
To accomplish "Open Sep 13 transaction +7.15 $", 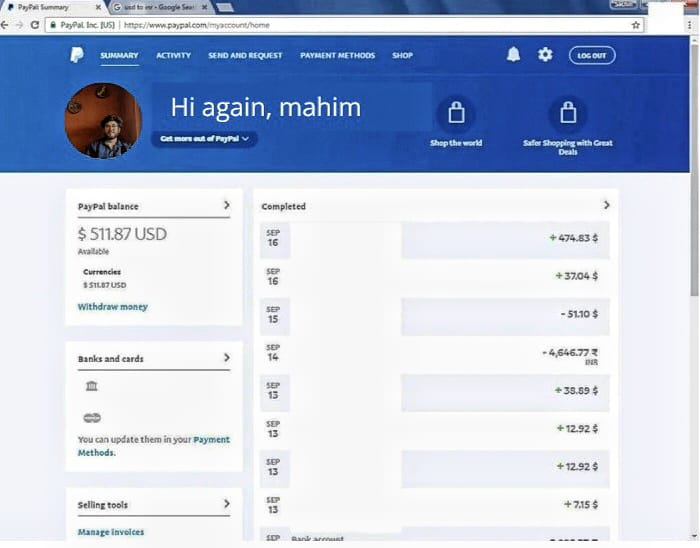I will click(435, 506).
